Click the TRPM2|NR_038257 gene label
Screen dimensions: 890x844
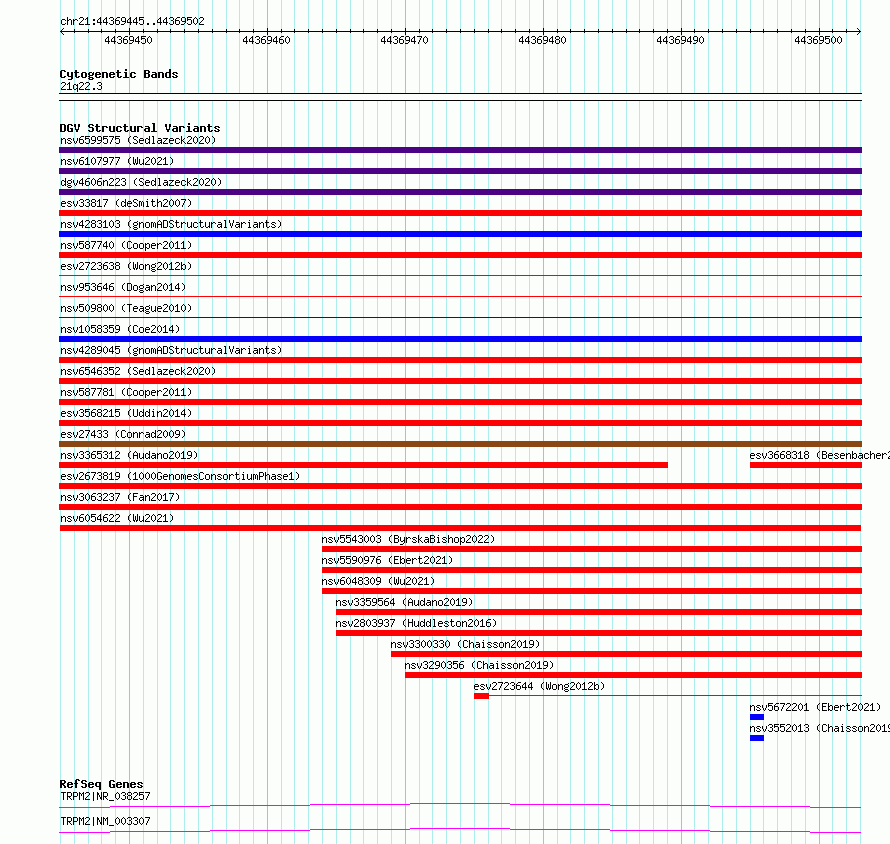point(105,796)
